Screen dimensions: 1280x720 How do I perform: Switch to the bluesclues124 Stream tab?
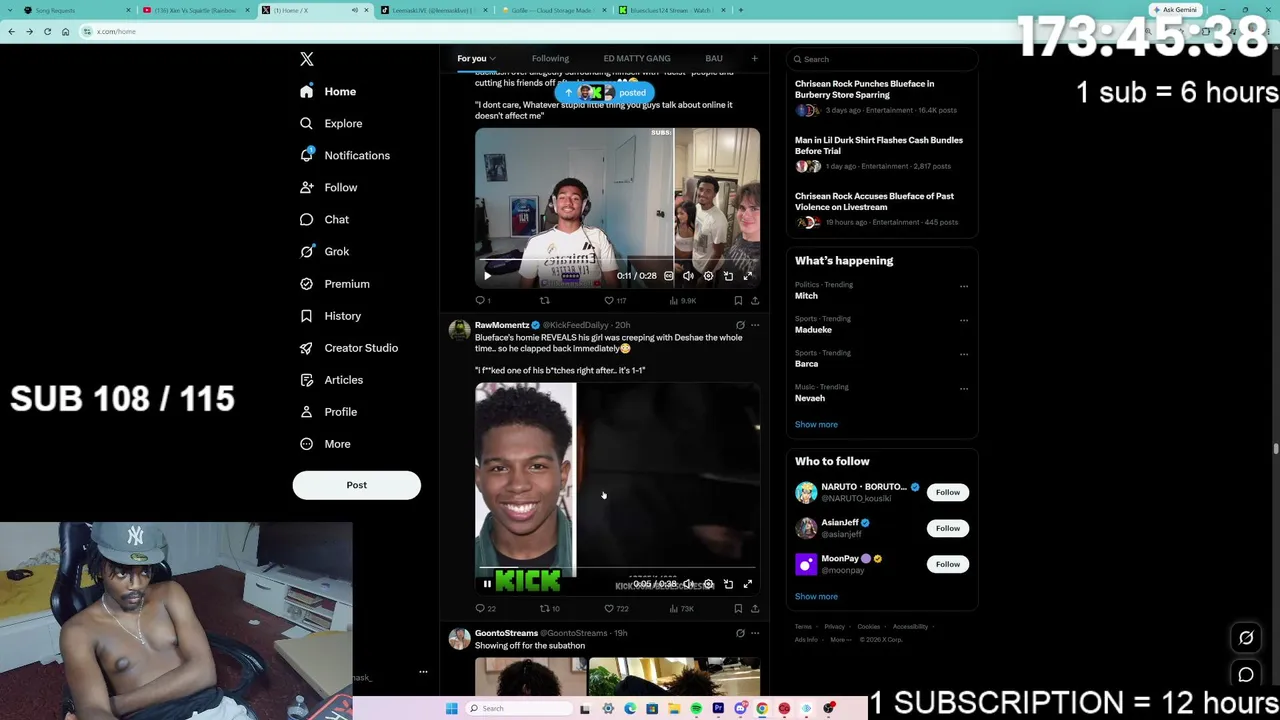[x=671, y=10]
